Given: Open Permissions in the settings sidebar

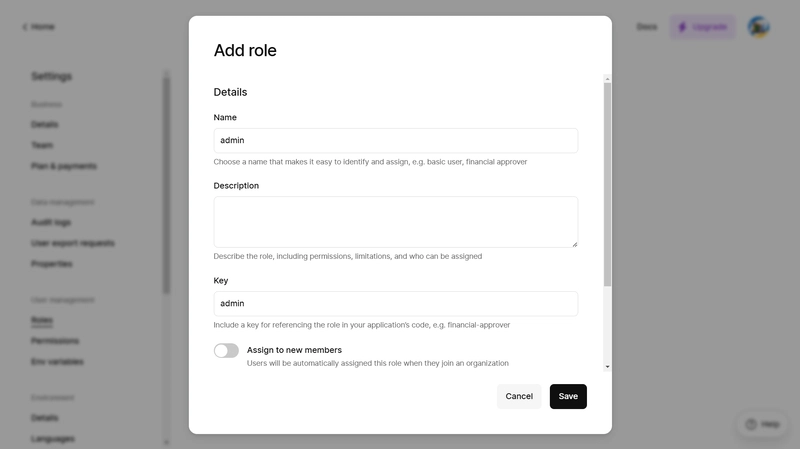Looking at the screenshot, I should click(55, 341).
